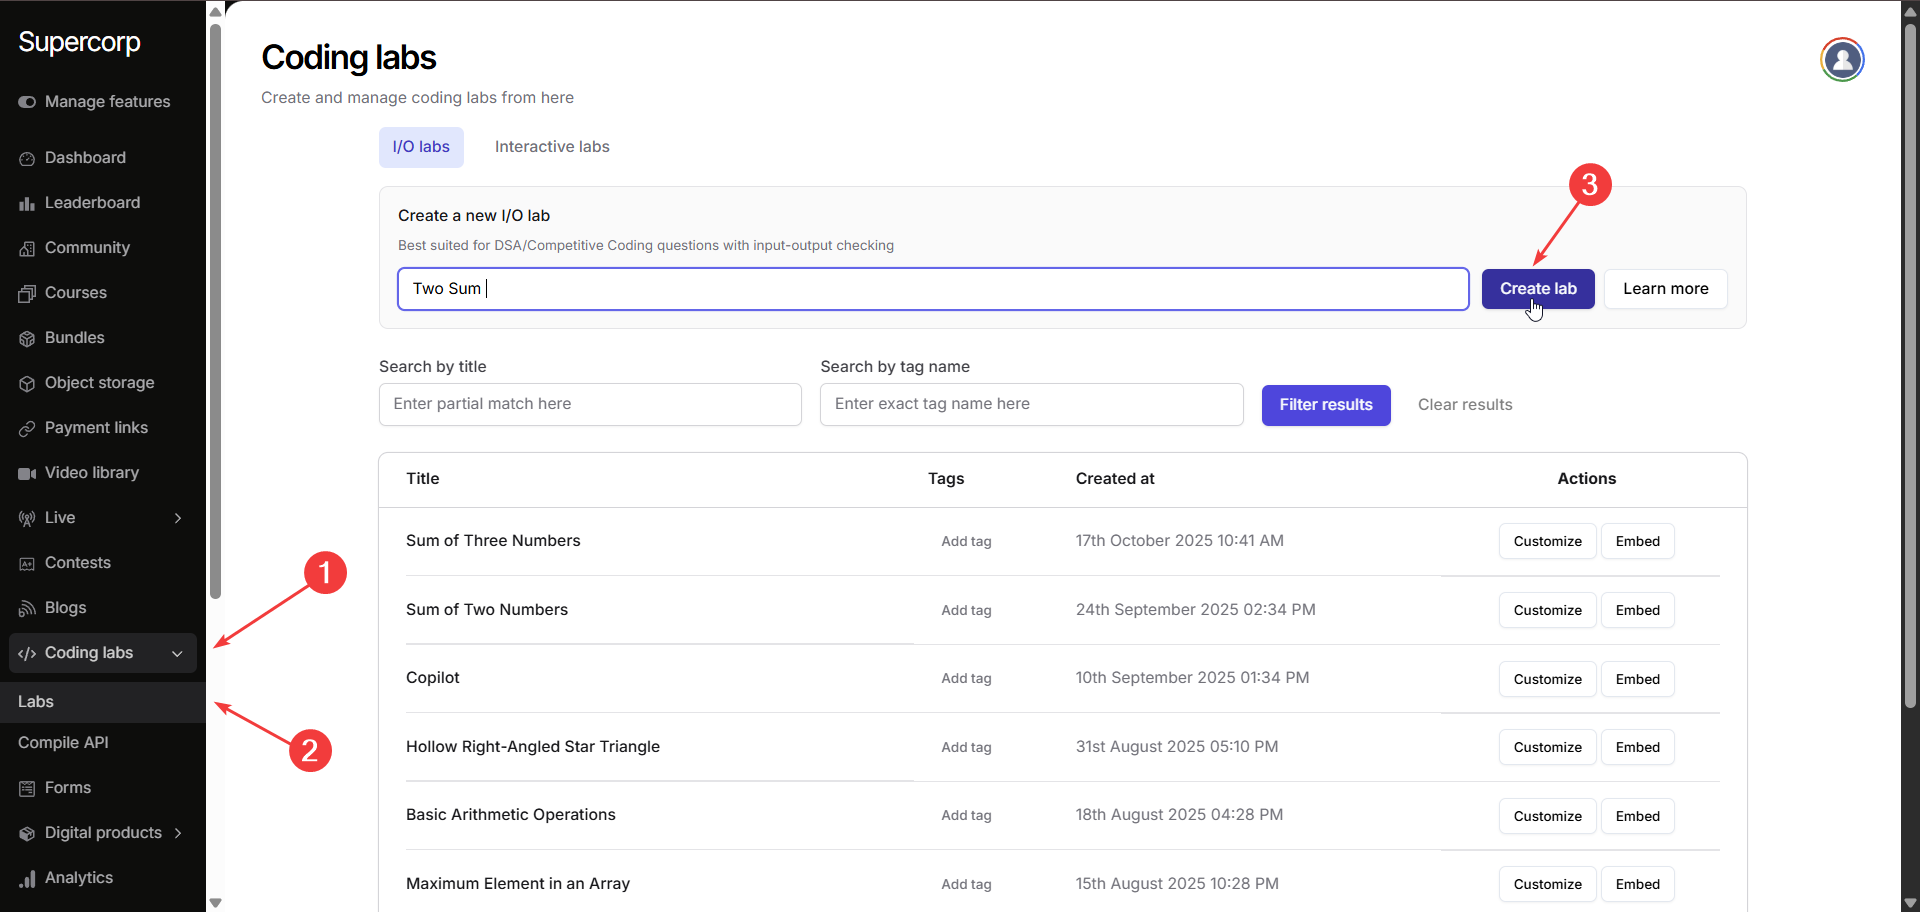Screen dimensions: 1920x912
Task: Click the Filter results button
Action: [1325, 405]
